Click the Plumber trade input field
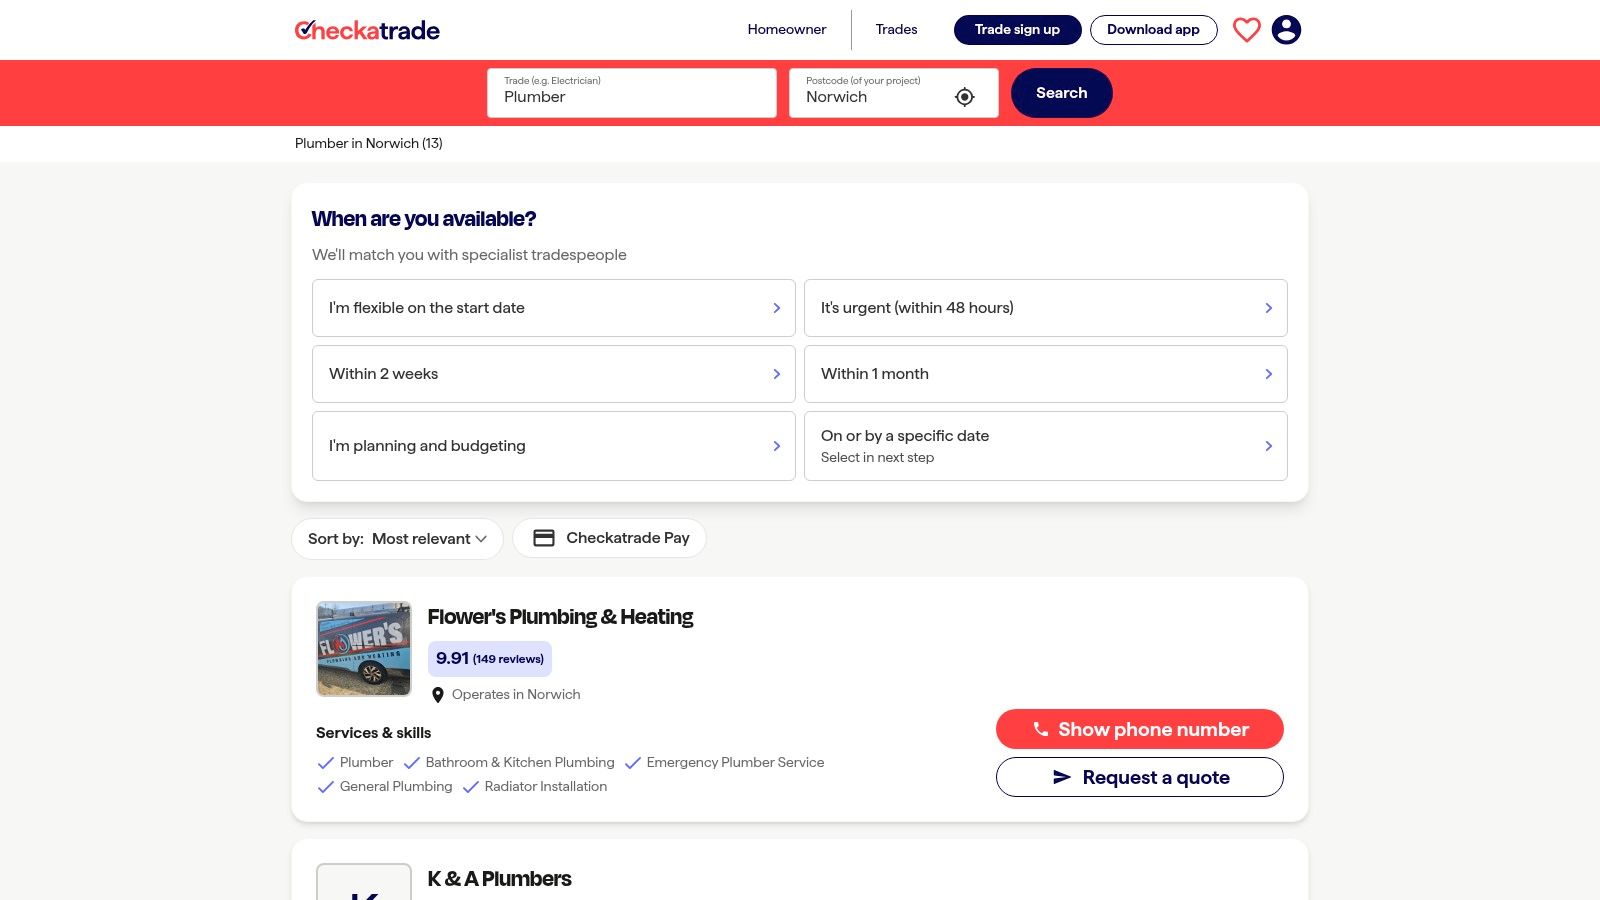The image size is (1600, 900). 631,96
